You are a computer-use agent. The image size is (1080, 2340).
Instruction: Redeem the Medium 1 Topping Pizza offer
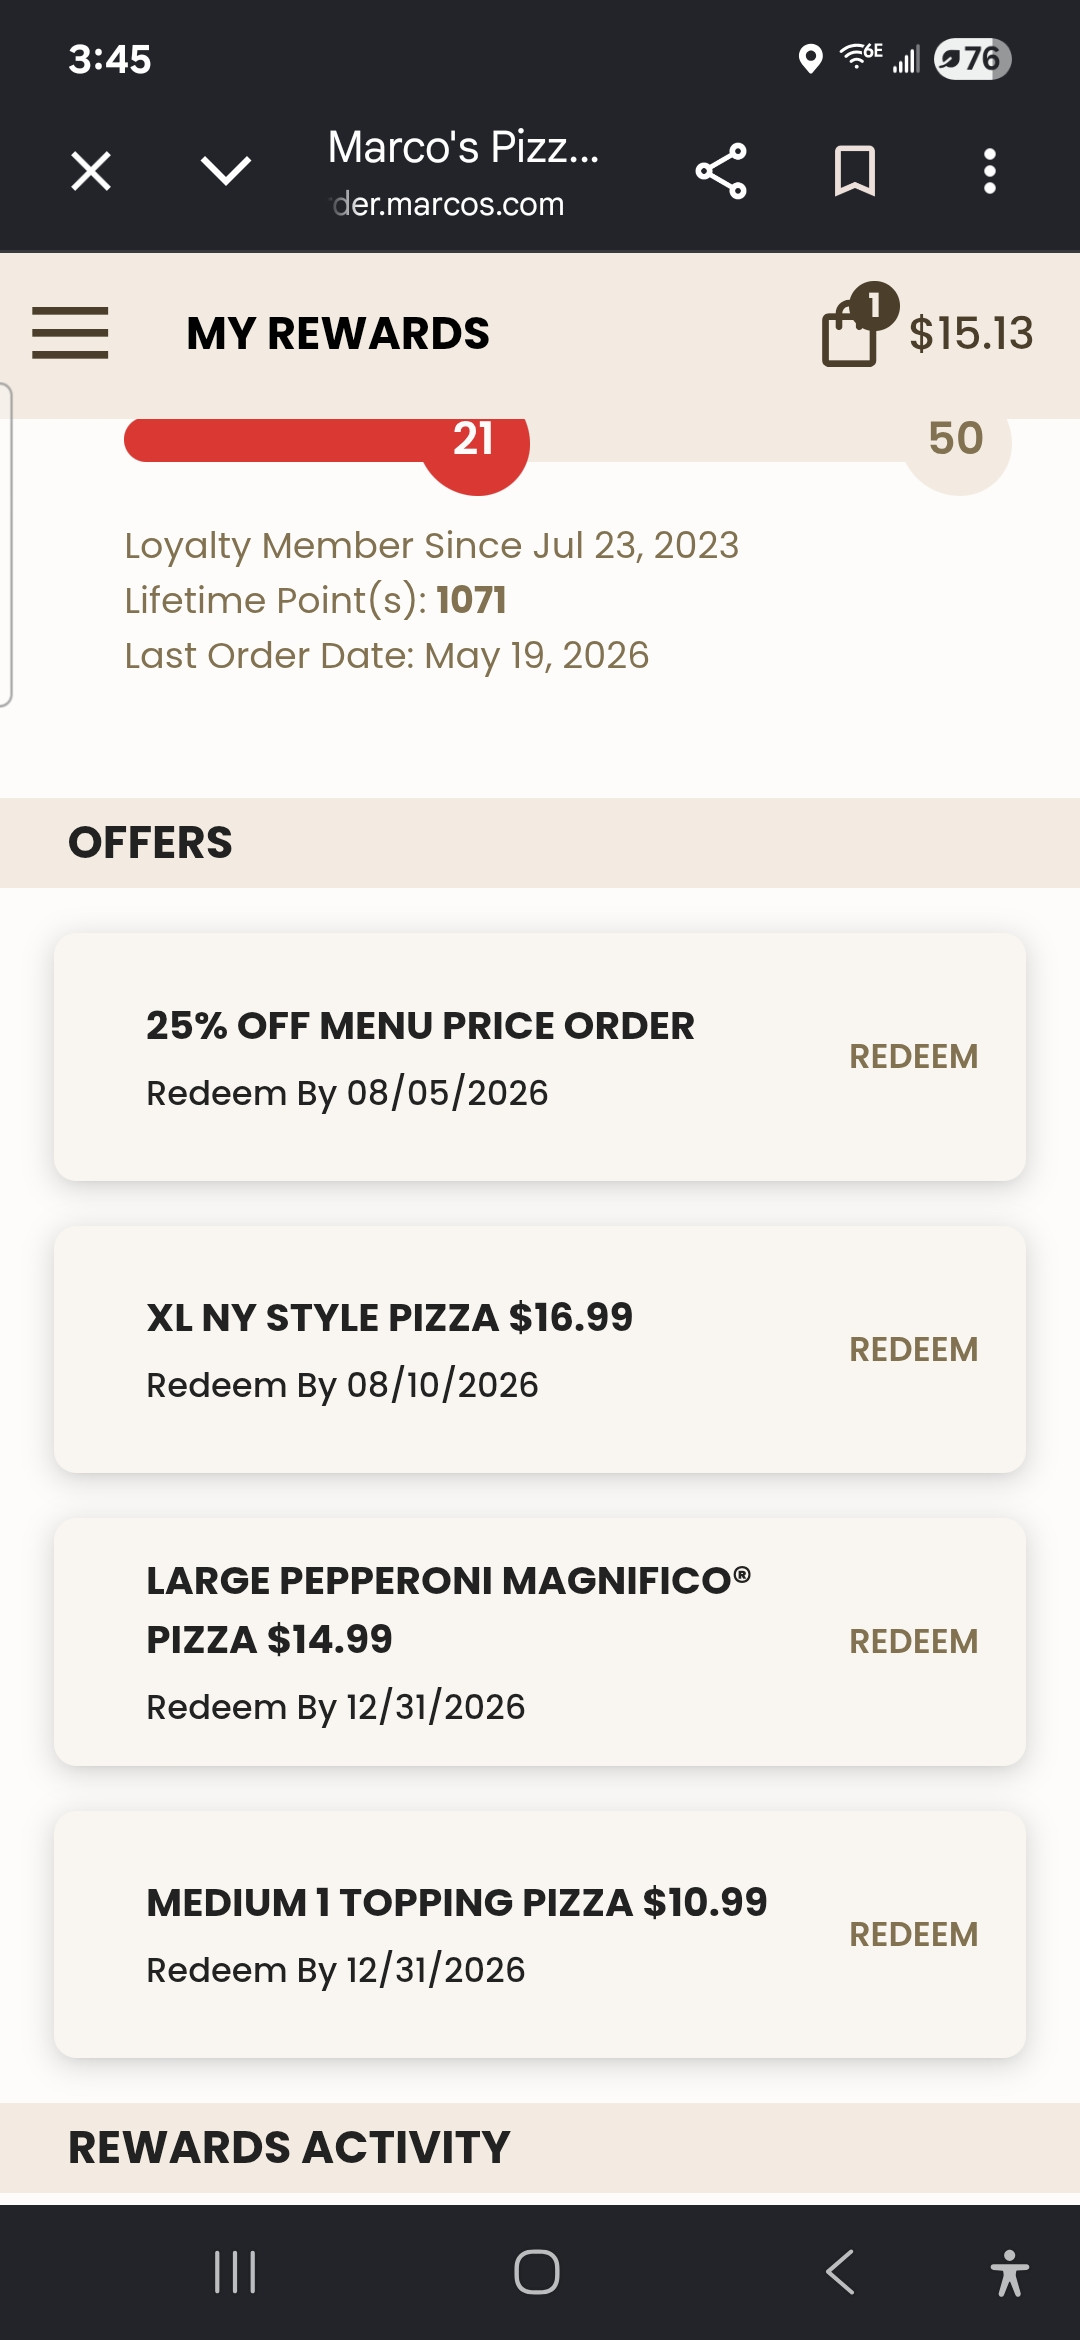click(x=913, y=1935)
